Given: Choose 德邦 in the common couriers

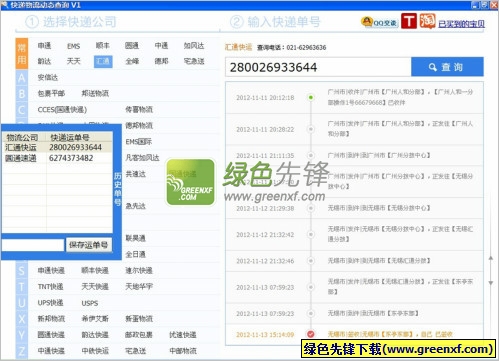Looking at the screenshot, I should tap(161, 61).
